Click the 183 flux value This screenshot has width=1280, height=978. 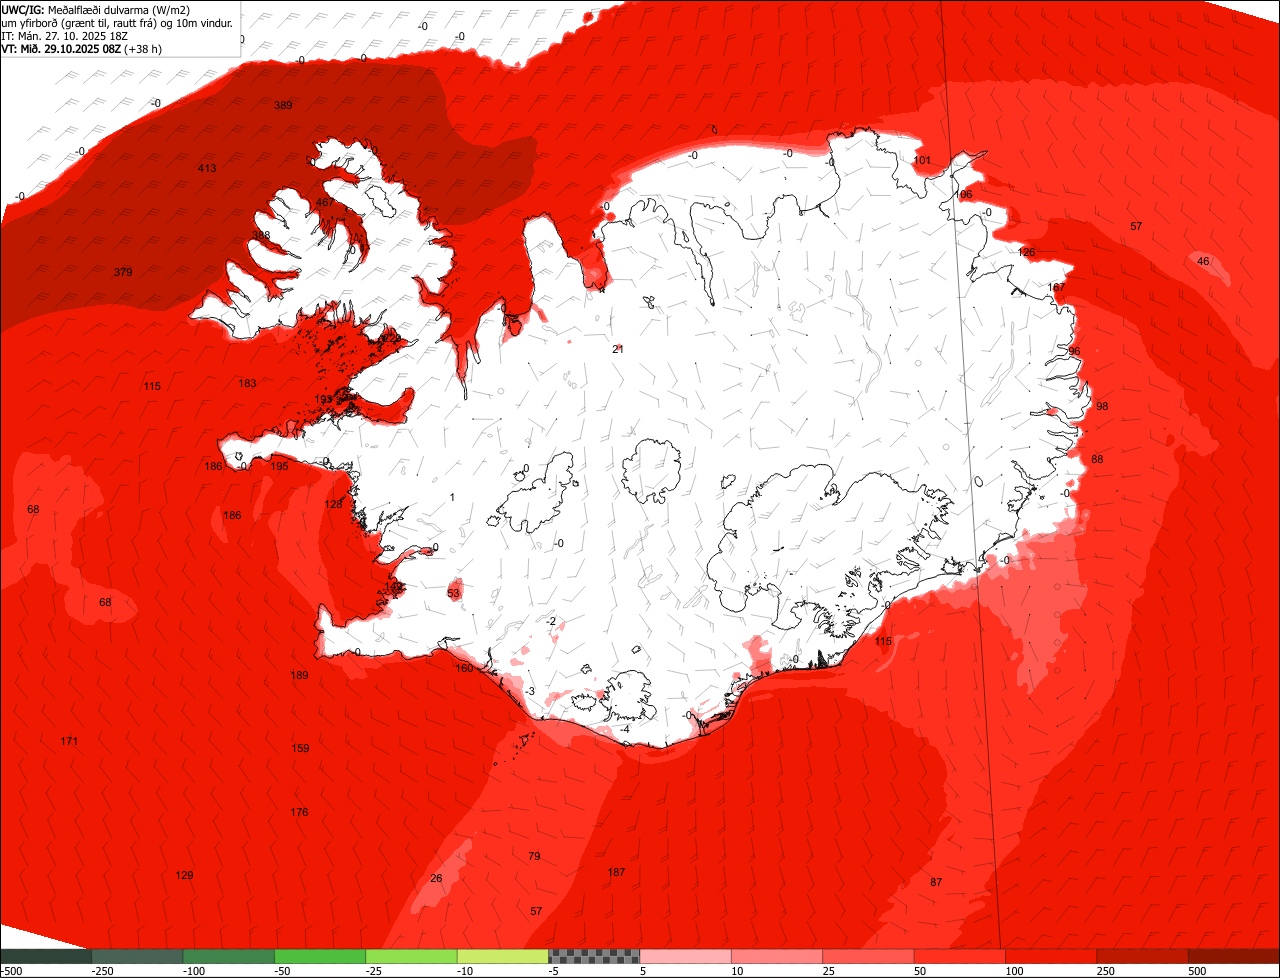[248, 383]
